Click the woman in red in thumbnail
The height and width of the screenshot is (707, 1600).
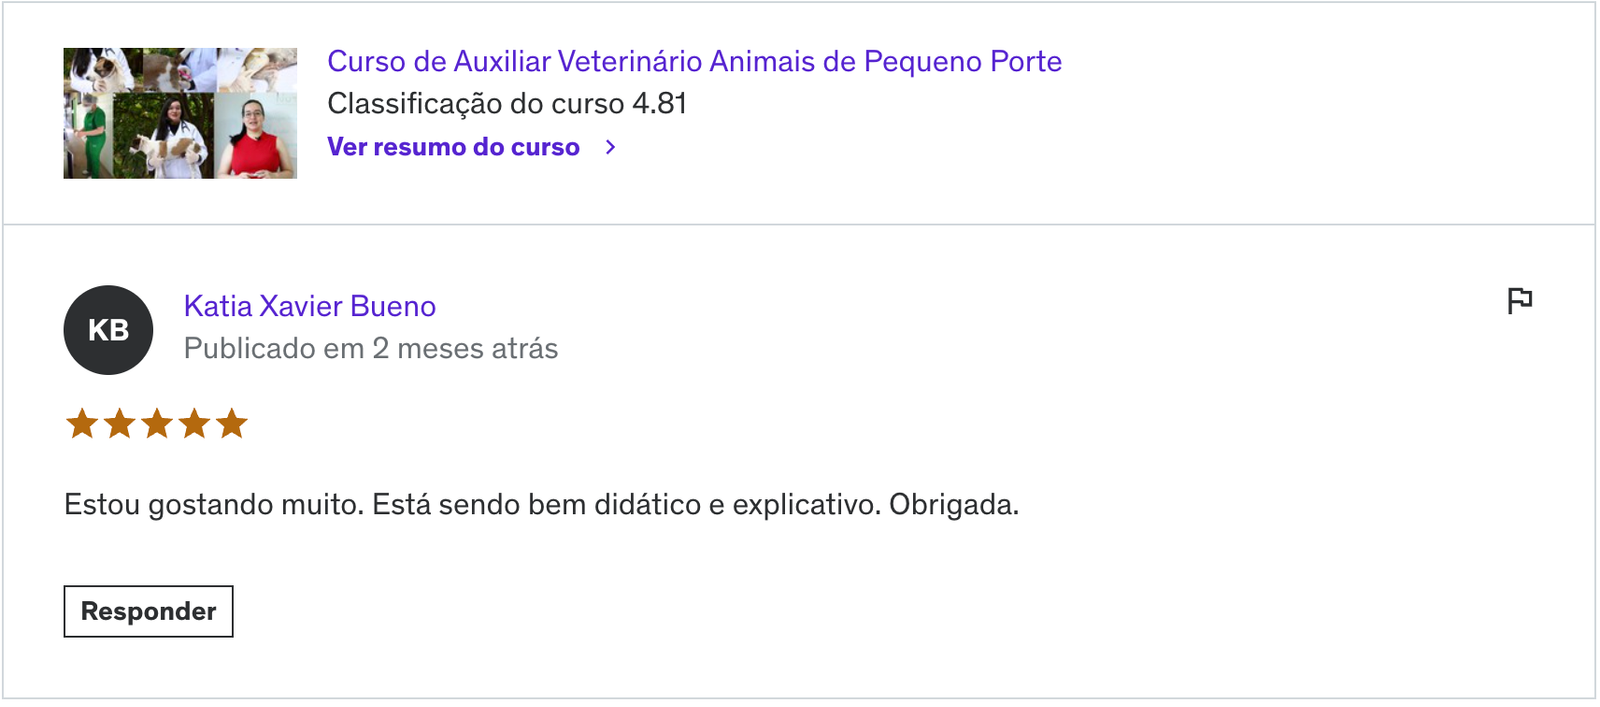(x=257, y=137)
